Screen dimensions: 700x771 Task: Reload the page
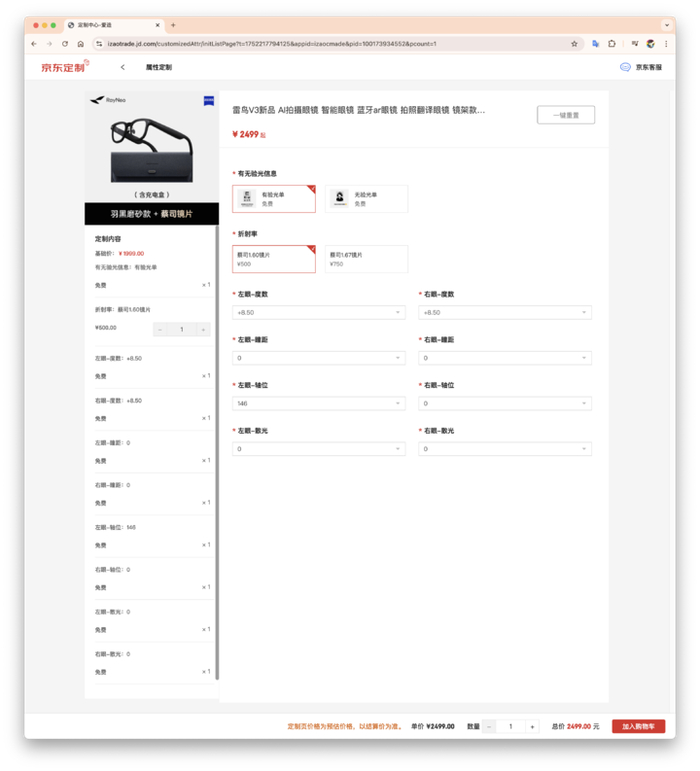click(x=65, y=44)
